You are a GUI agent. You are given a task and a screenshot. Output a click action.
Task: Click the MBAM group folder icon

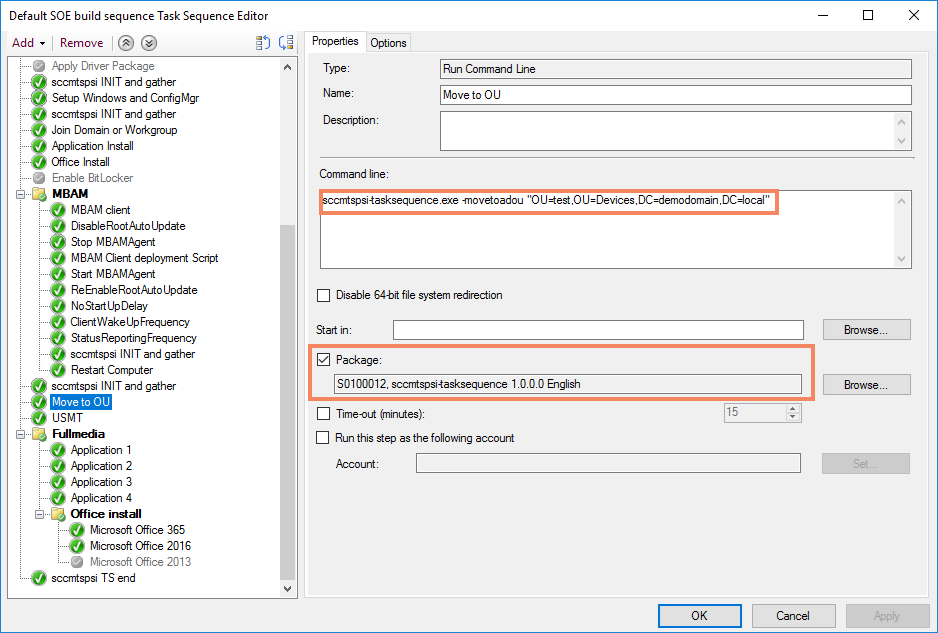coord(39,194)
